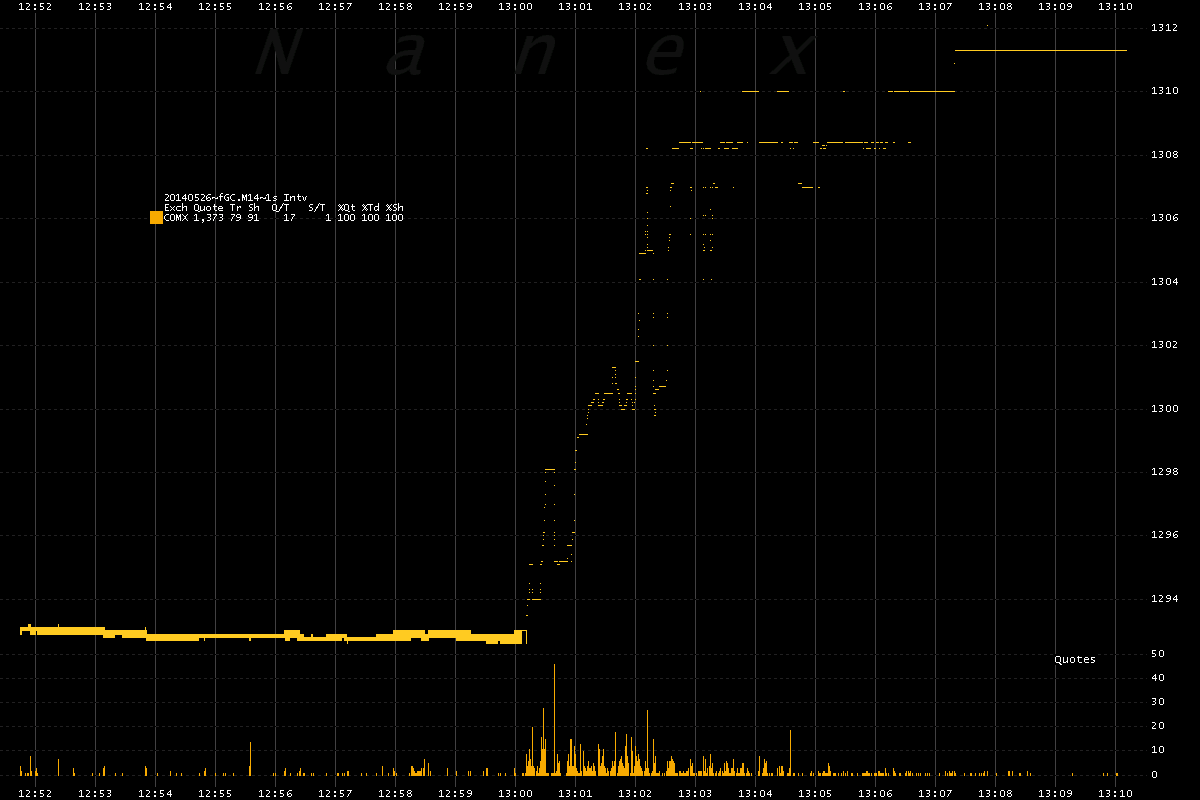The width and height of the screenshot is (1200, 800).
Task: Click the 13:08 label on the bottom time axis
Action: 995,793
